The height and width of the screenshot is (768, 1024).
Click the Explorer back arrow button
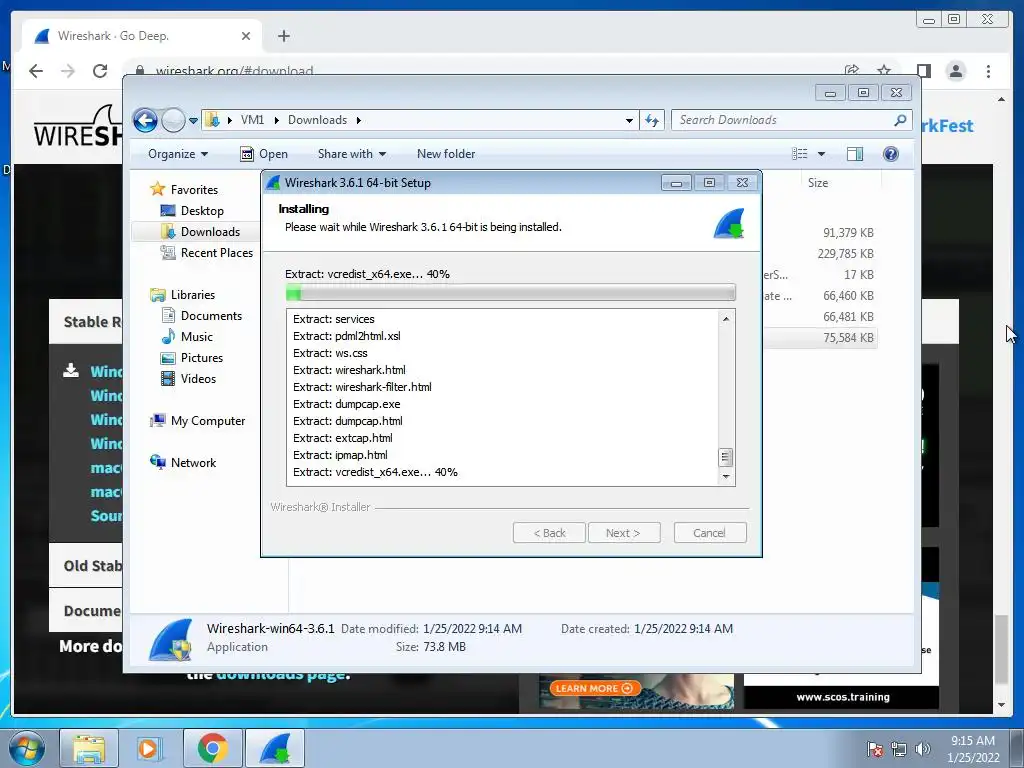145,120
